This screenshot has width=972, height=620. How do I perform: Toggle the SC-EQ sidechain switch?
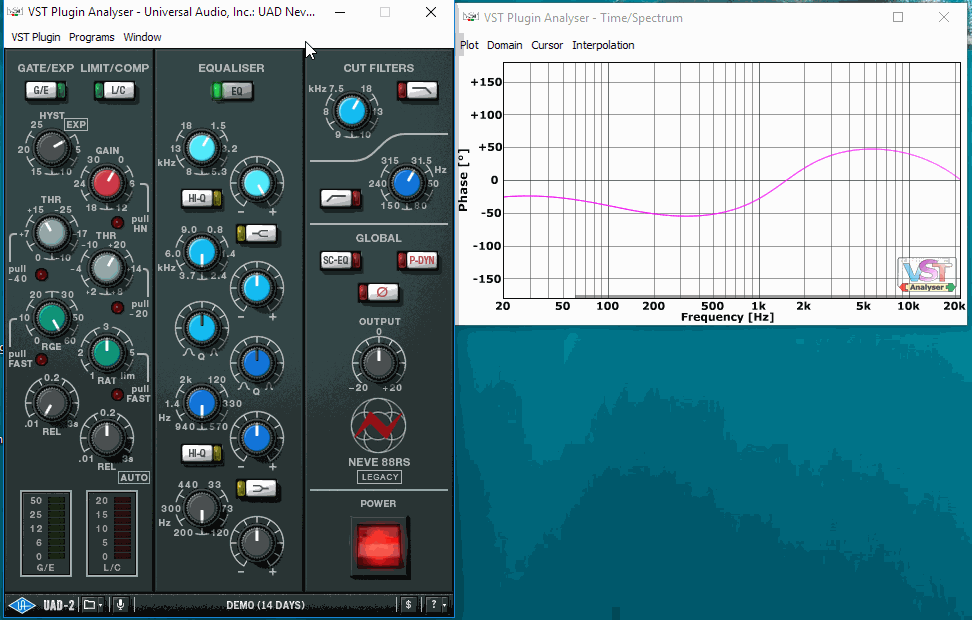pyautogui.click(x=341, y=260)
